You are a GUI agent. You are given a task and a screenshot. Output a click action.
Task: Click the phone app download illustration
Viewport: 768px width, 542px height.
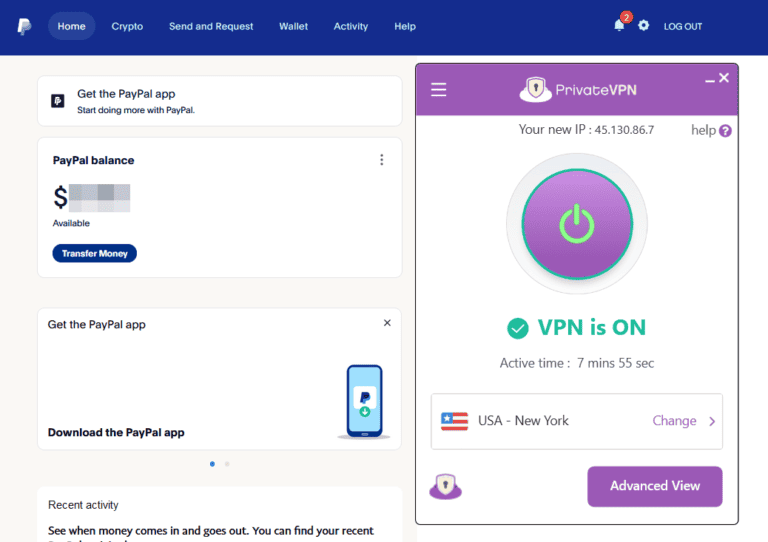(x=364, y=402)
